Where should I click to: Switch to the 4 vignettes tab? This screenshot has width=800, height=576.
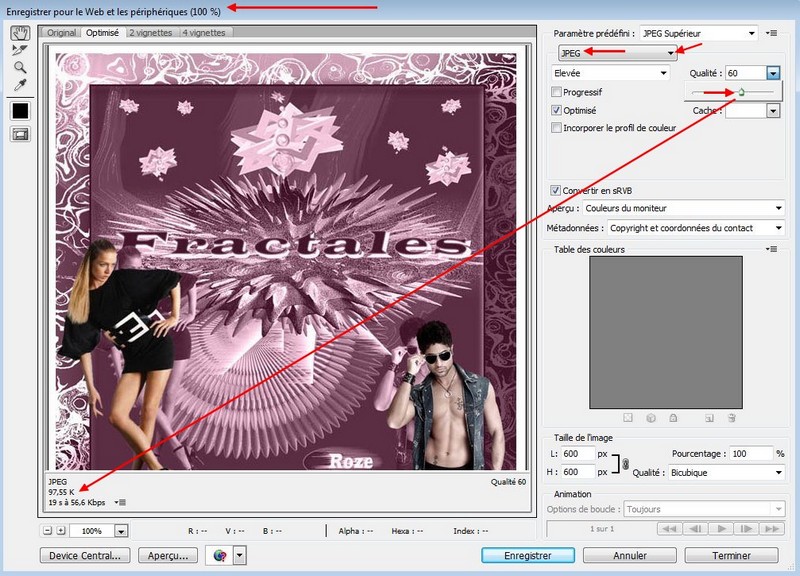coord(203,32)
